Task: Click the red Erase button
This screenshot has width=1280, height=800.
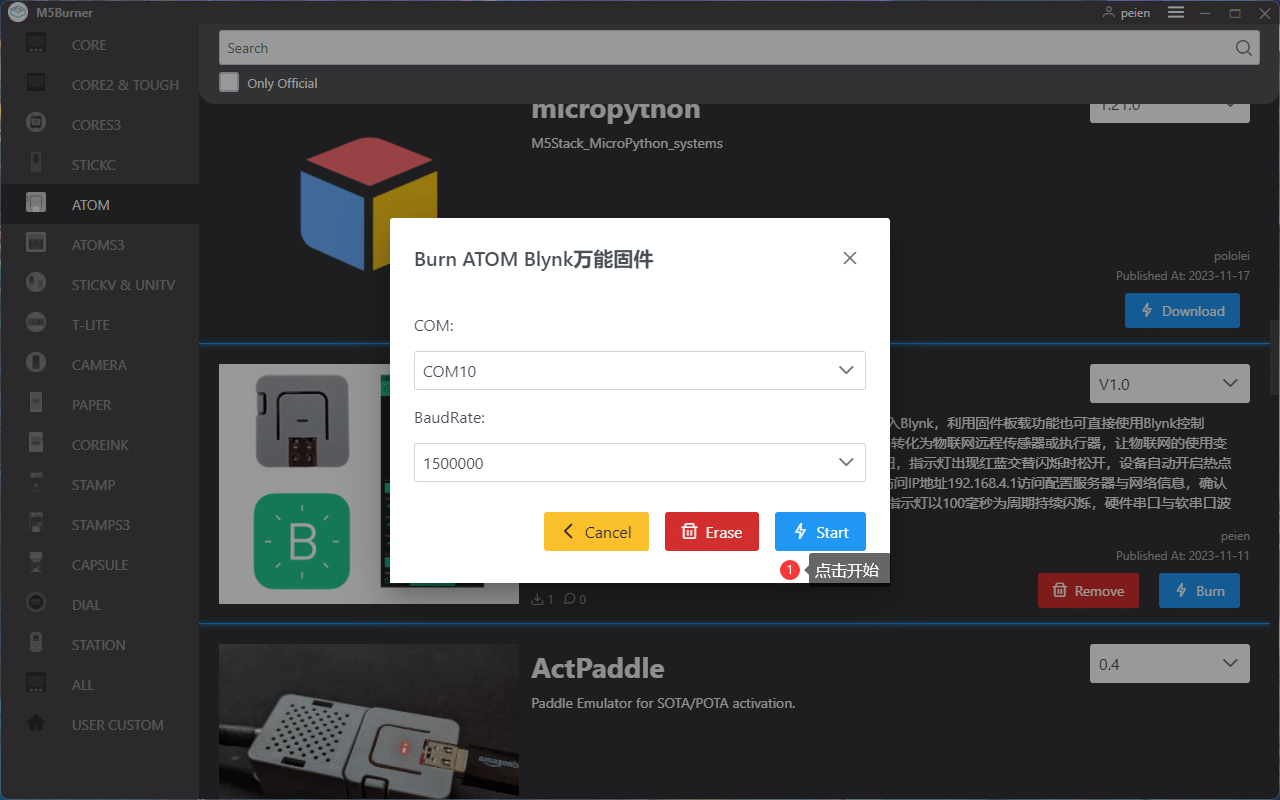Action: pyautogui.click(x=712, y=532)
